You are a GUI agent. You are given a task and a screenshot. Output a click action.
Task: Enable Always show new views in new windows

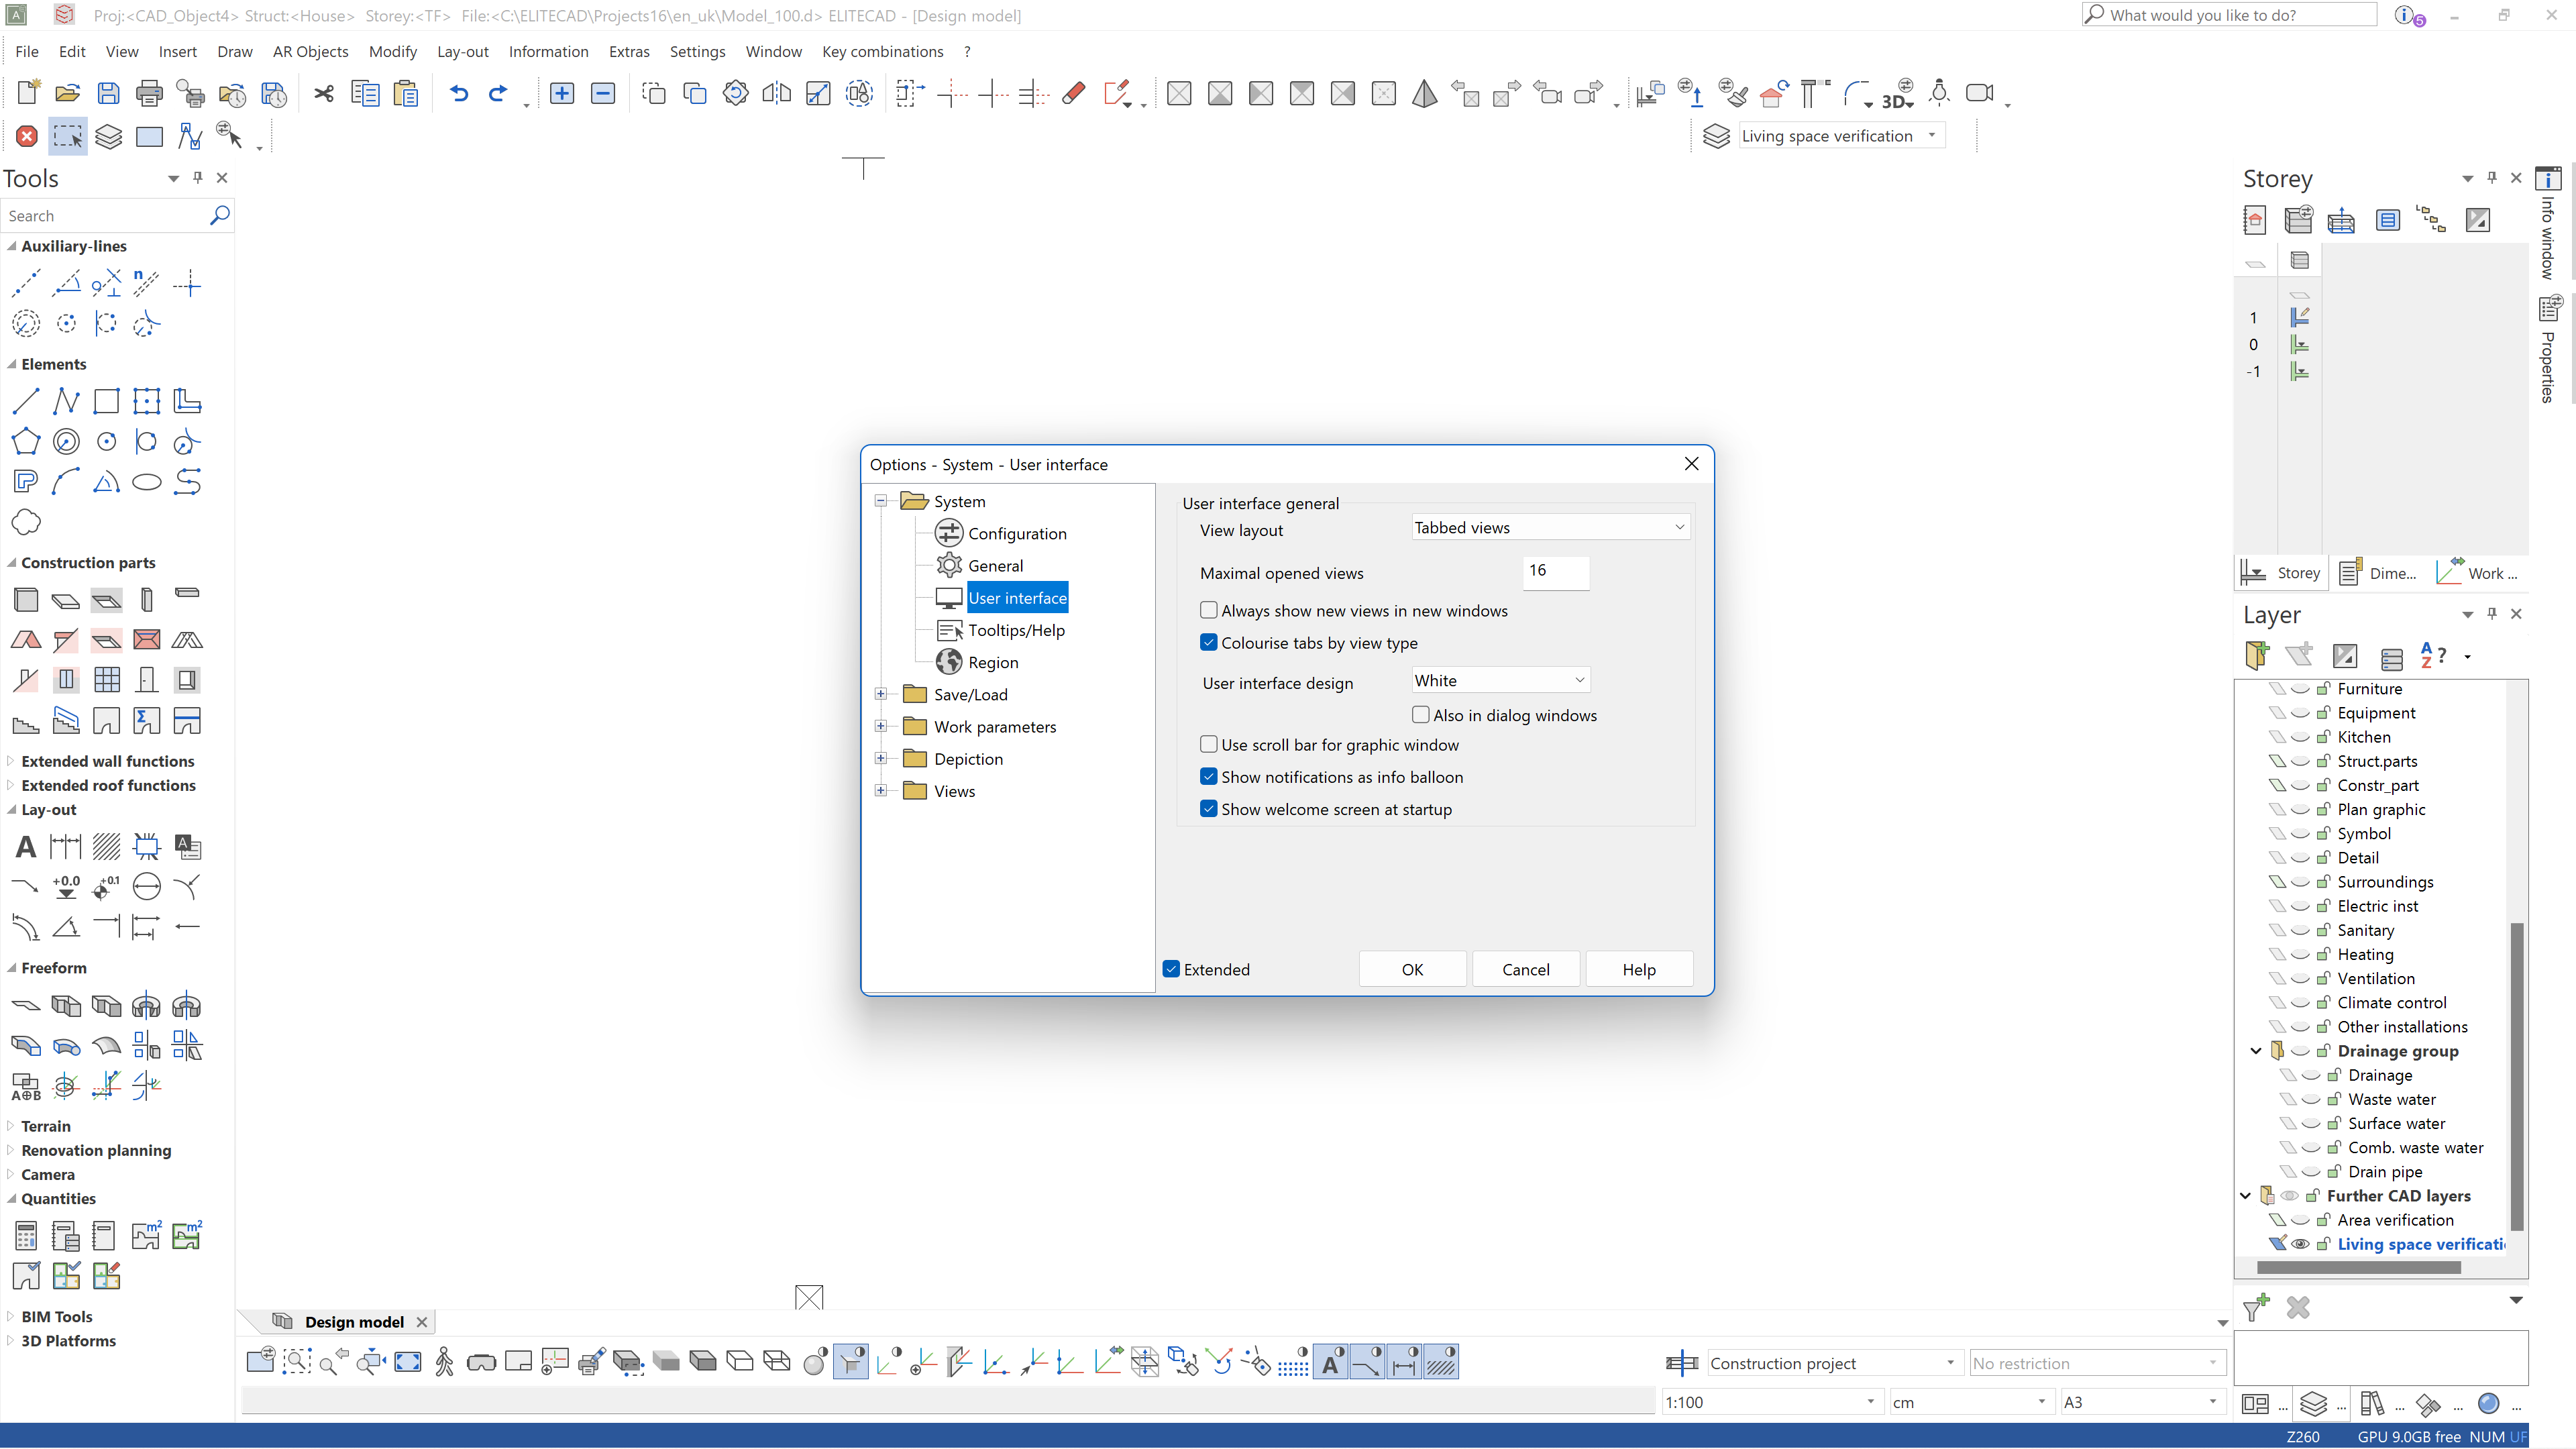coord(1208,610)
